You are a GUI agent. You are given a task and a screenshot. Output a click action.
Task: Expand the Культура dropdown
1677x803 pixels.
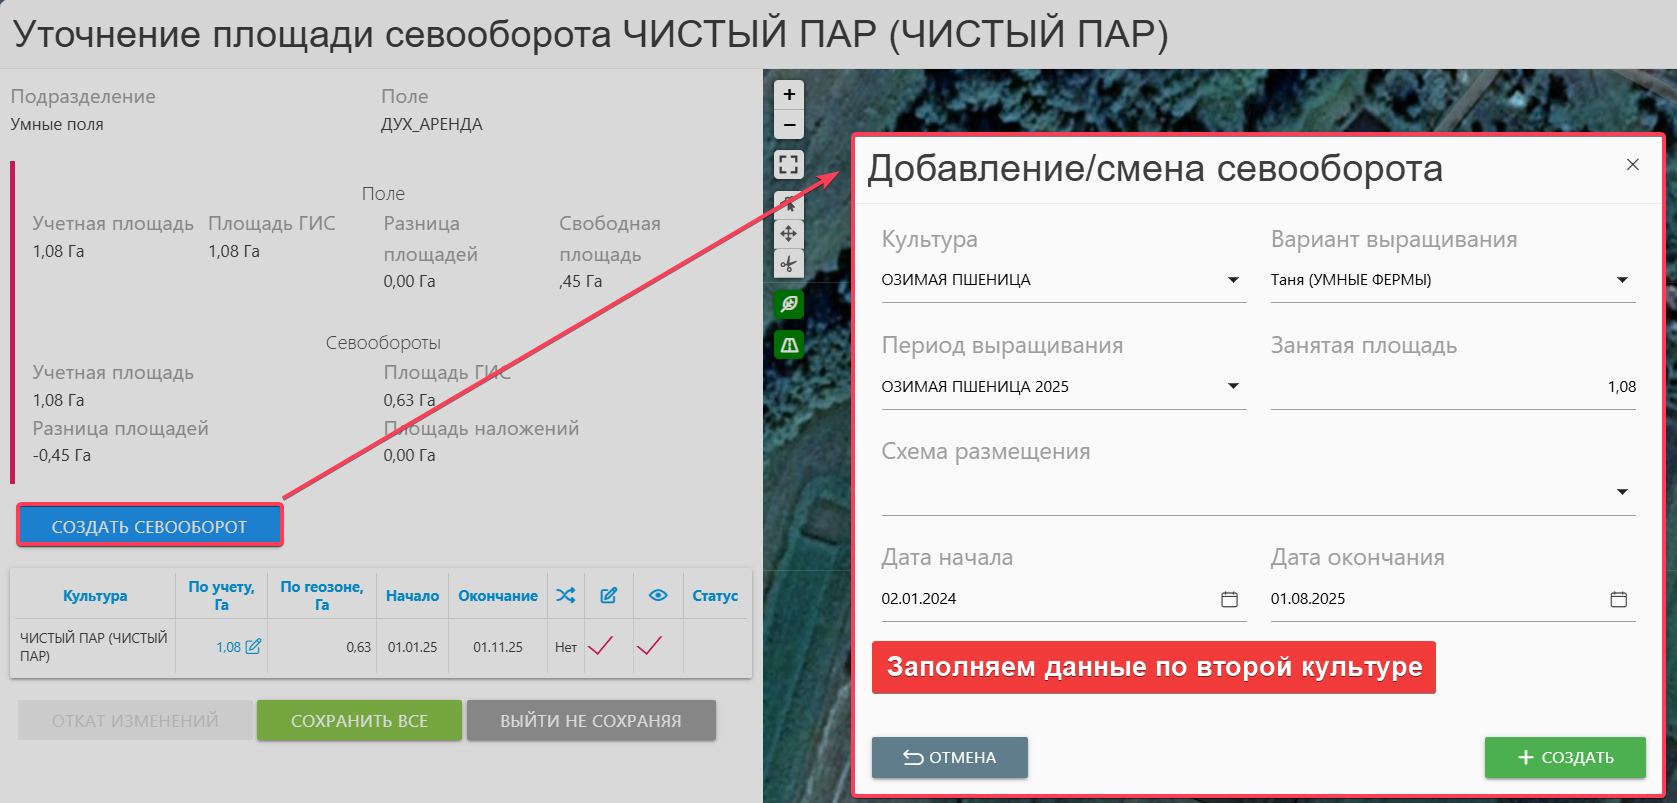[x=1233, y=280]
